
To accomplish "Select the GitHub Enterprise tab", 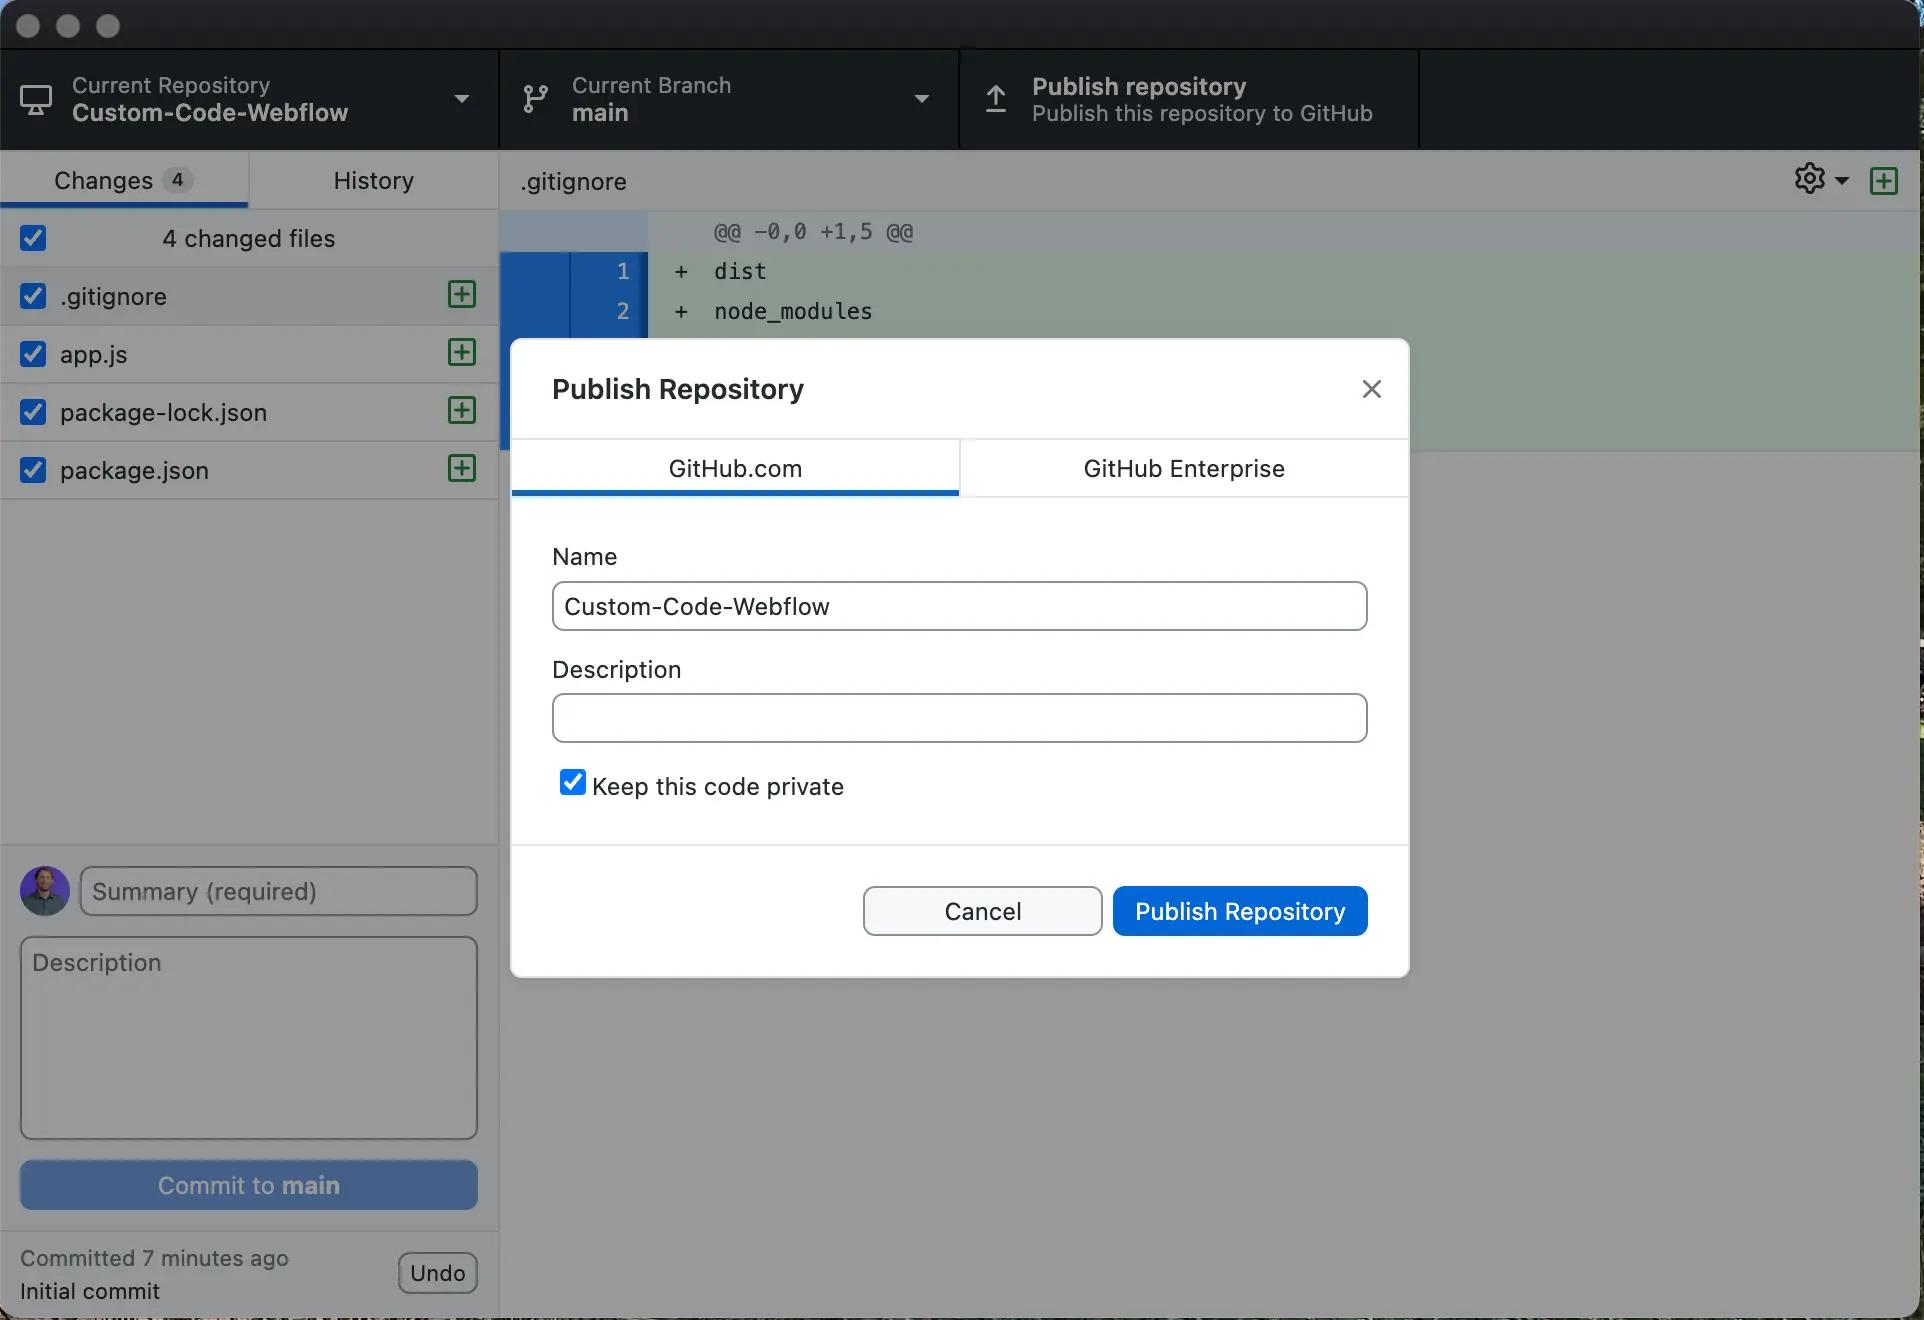I will click(x=1184, y=468).
